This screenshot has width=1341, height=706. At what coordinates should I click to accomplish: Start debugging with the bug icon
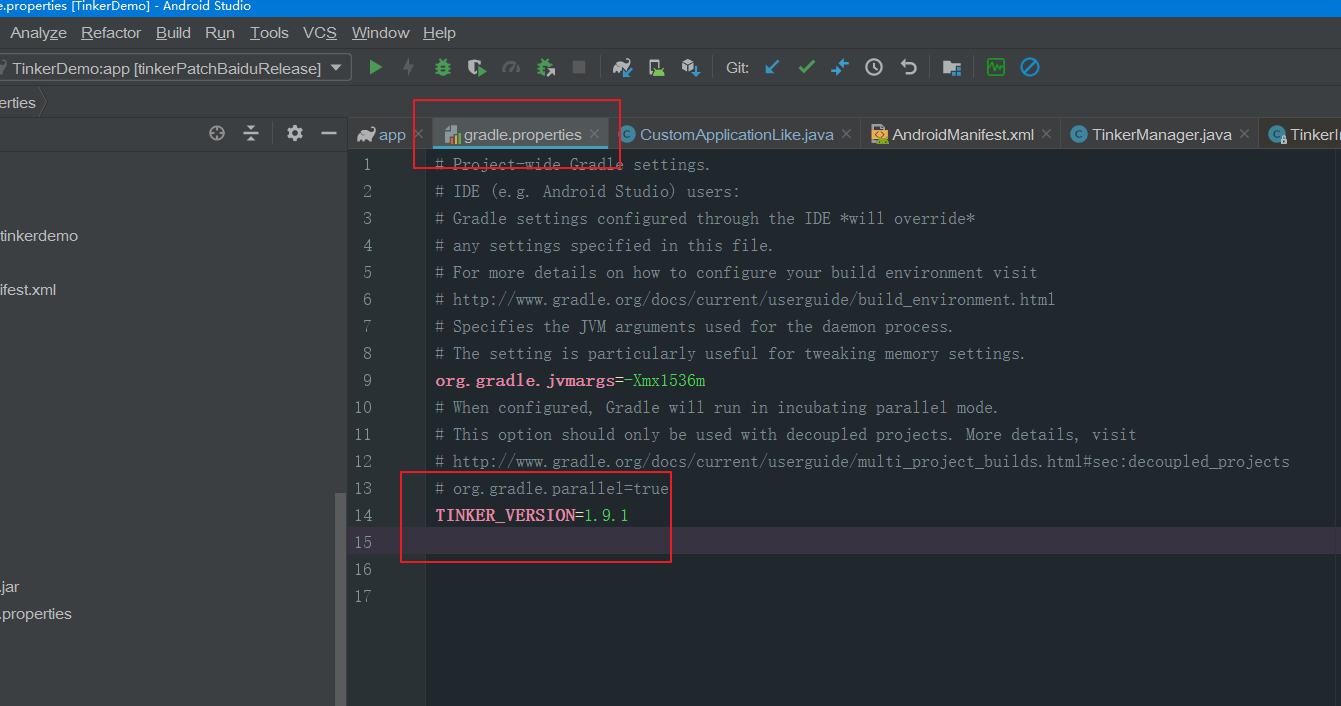point(442,68)
